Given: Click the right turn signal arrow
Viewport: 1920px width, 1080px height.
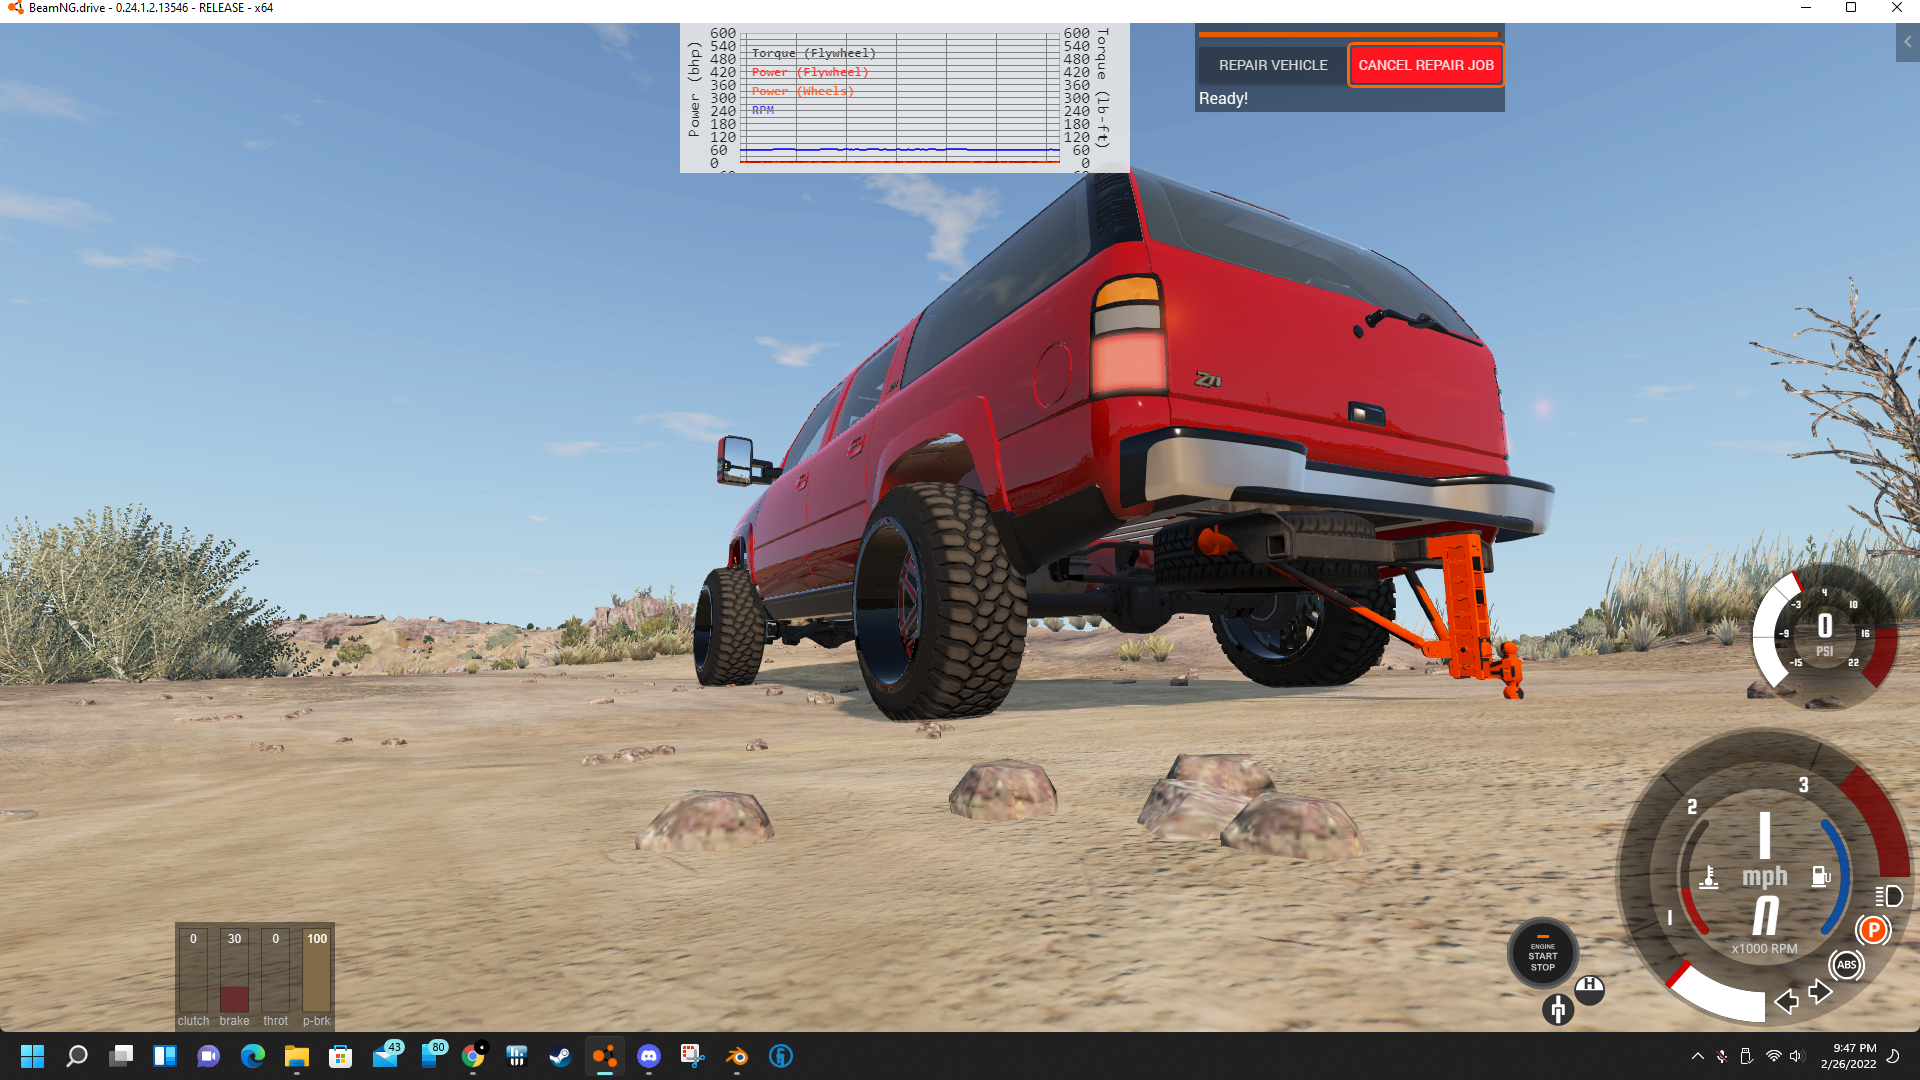Looking at the screenshot, I should [1821, 991].
